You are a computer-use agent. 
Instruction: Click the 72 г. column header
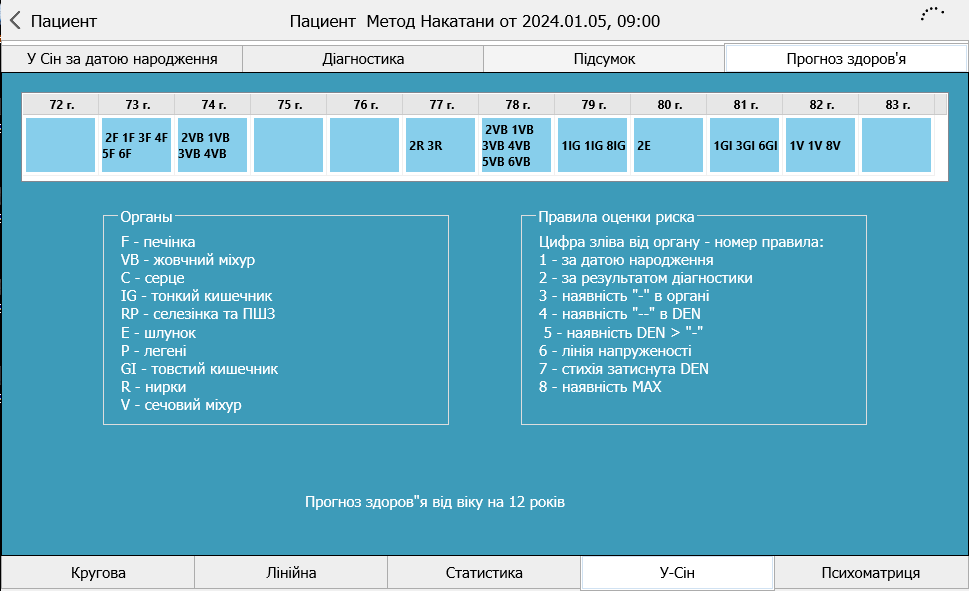click(61, 104)
